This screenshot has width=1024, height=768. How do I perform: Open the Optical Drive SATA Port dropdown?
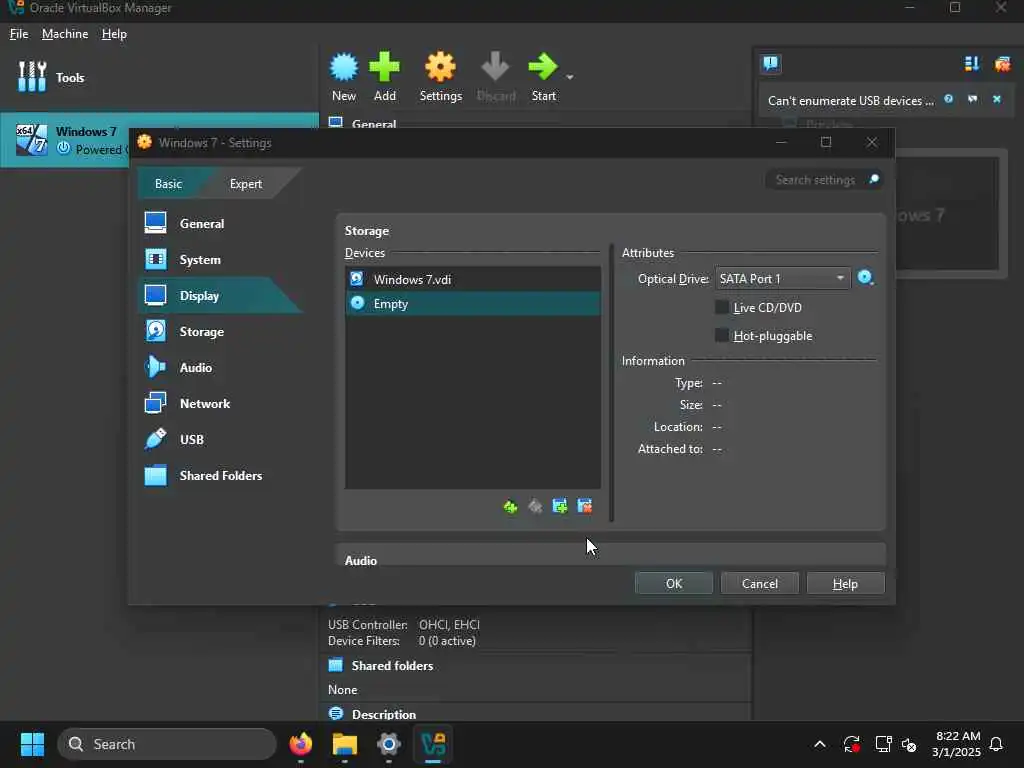click(782, 278)
